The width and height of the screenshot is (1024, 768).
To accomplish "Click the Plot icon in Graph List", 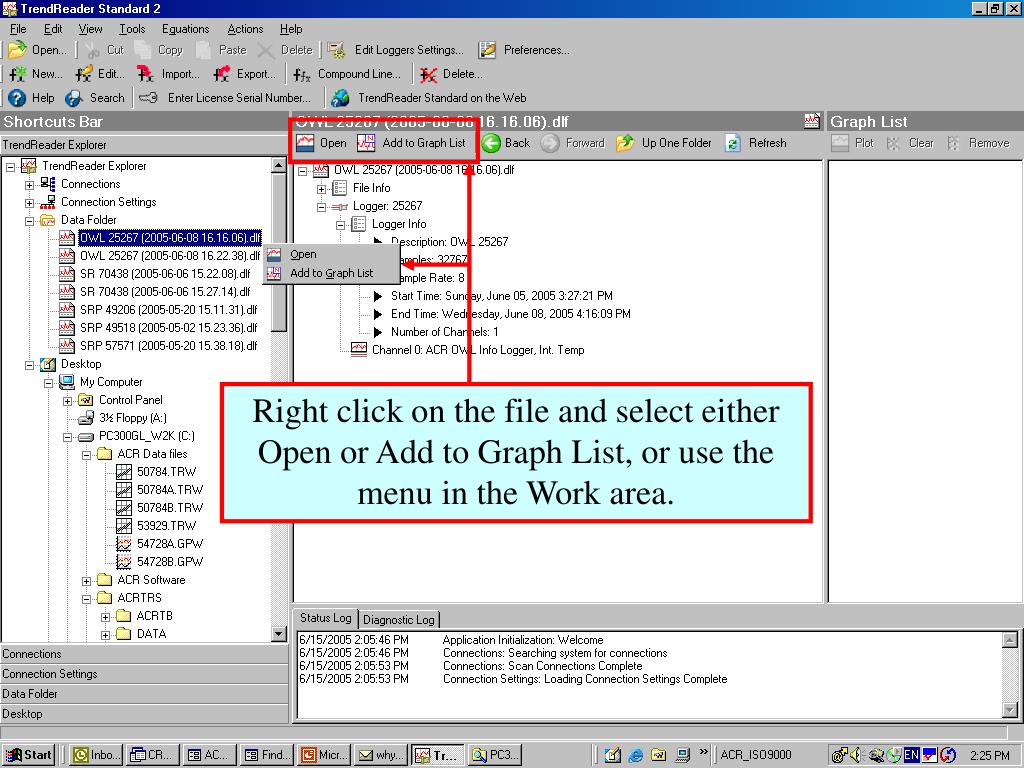I will [x=840, y=143].
